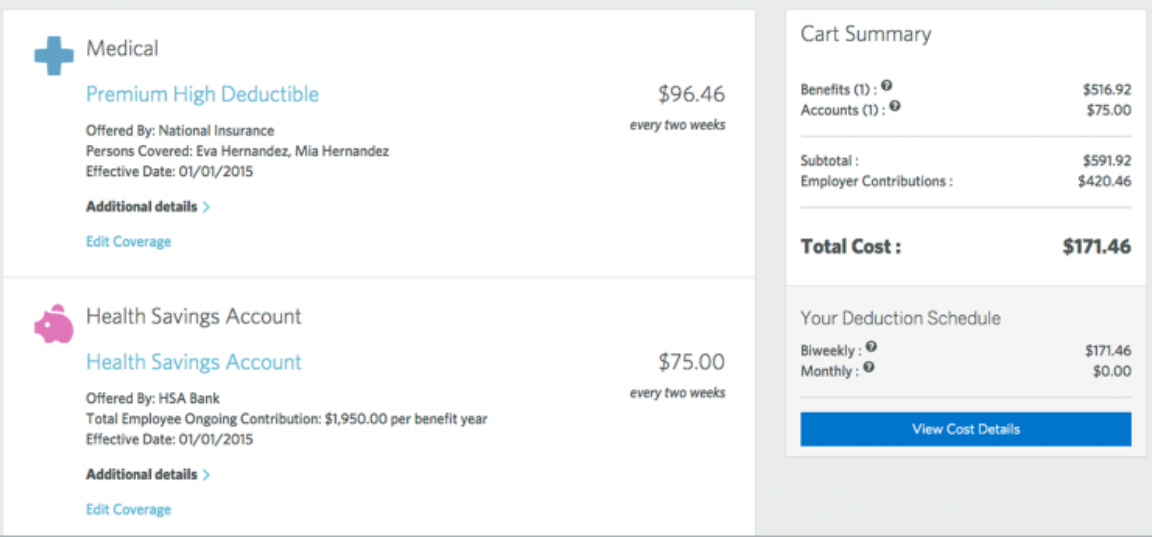The image size is (1152, 537).
Task: Edit Coverage for Health Savings Account
Action: (128, 510)
